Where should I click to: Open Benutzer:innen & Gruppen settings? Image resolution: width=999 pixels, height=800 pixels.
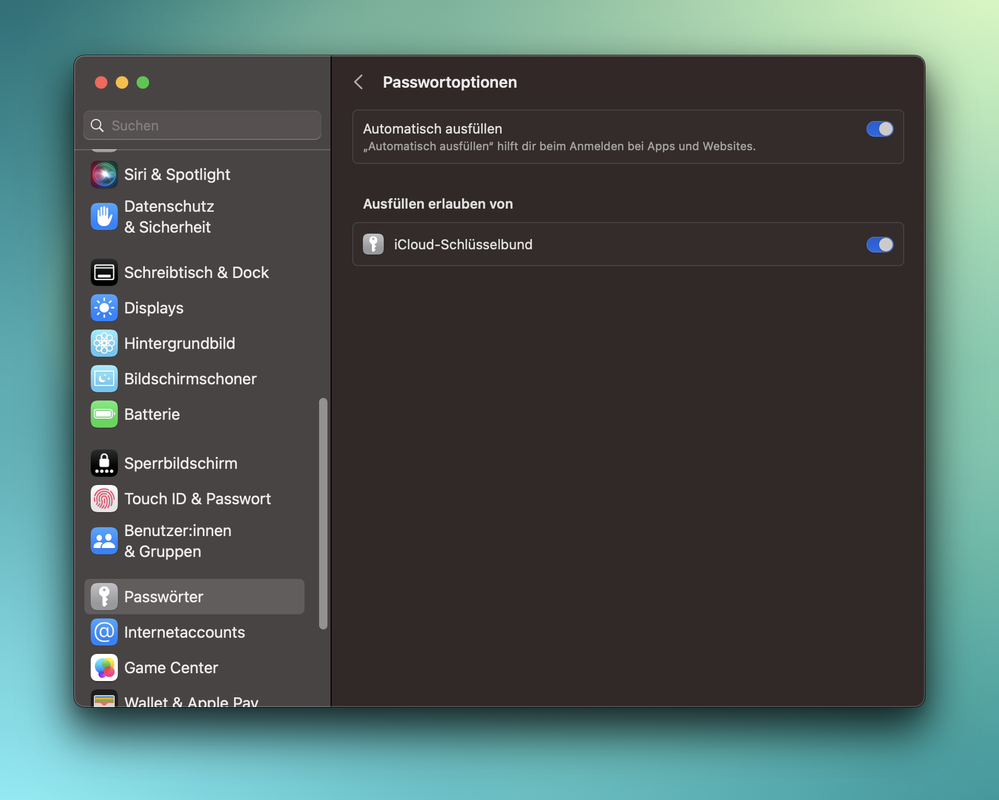pyautogui.click(x=177, y=541)
